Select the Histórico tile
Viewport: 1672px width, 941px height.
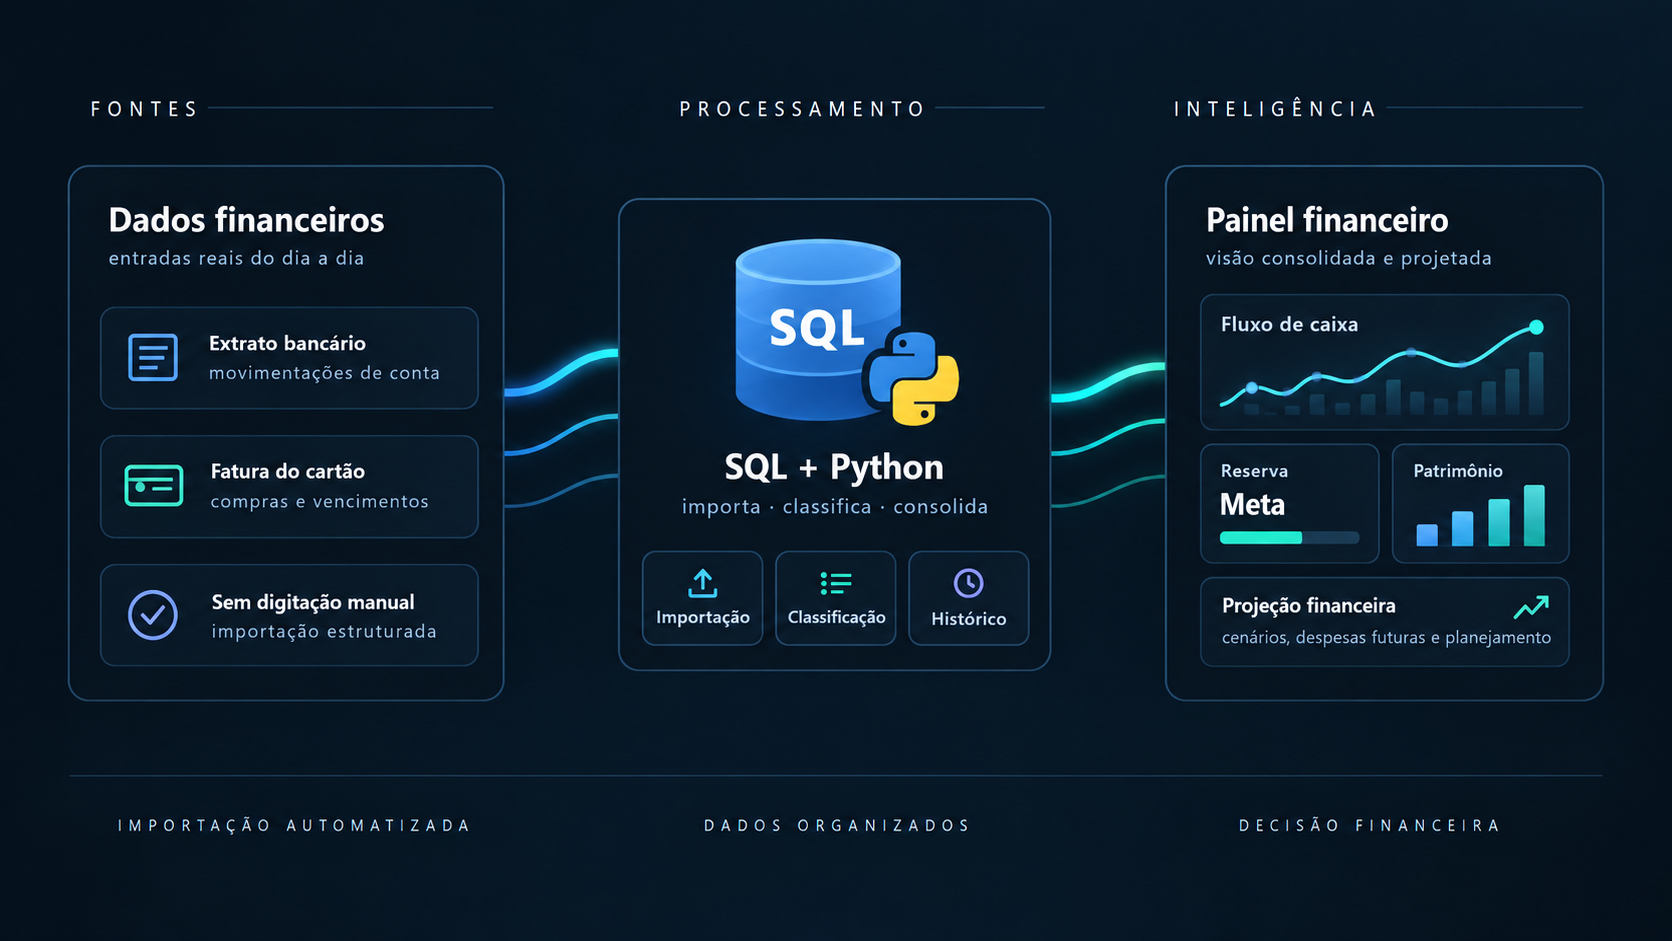969,598
